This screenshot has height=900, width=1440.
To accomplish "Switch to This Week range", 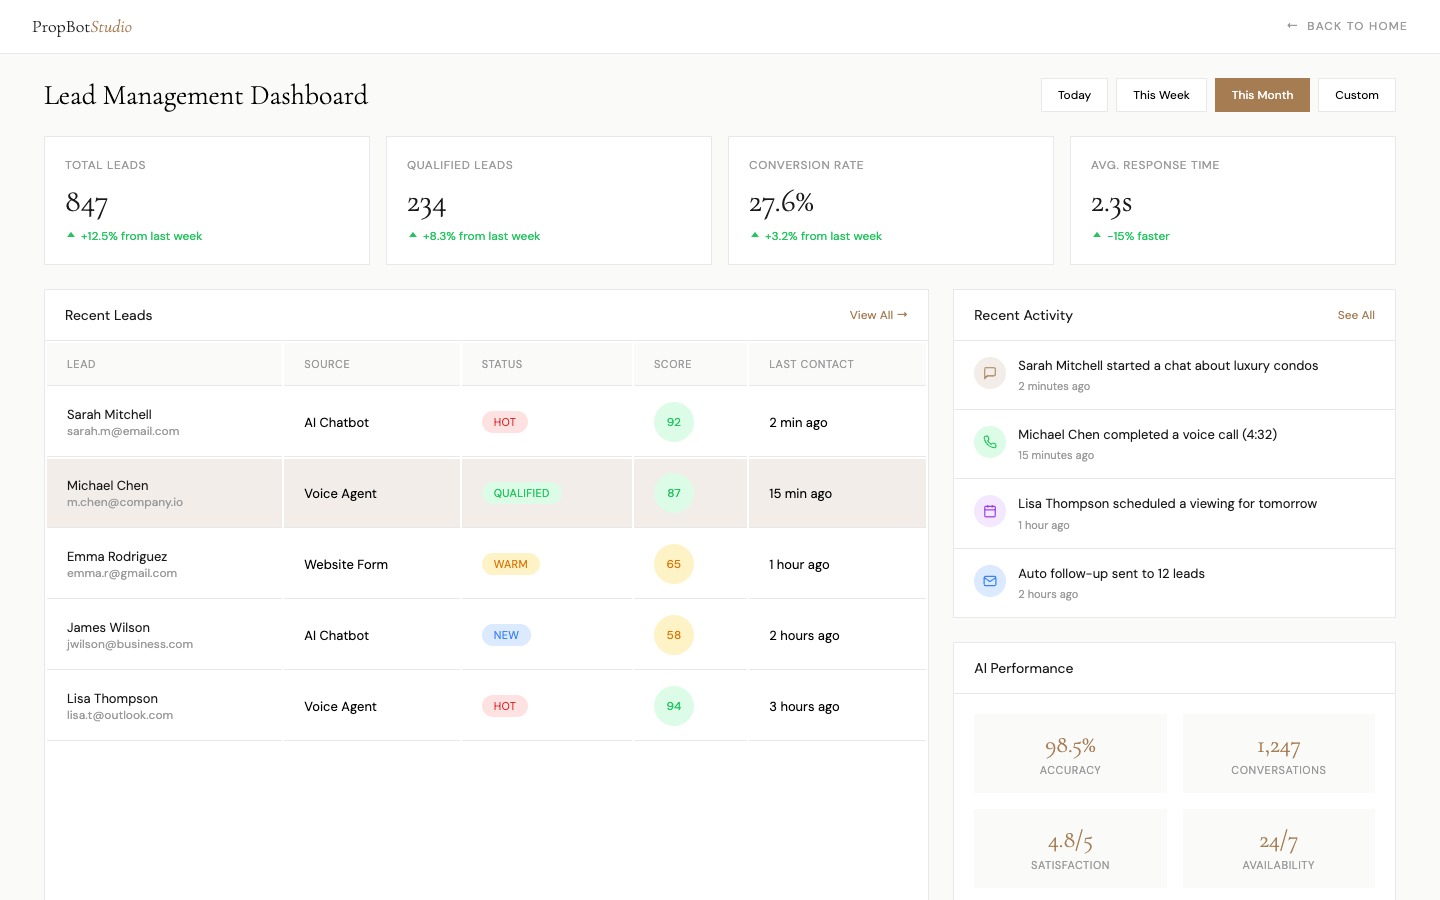I will [1161, 95].
